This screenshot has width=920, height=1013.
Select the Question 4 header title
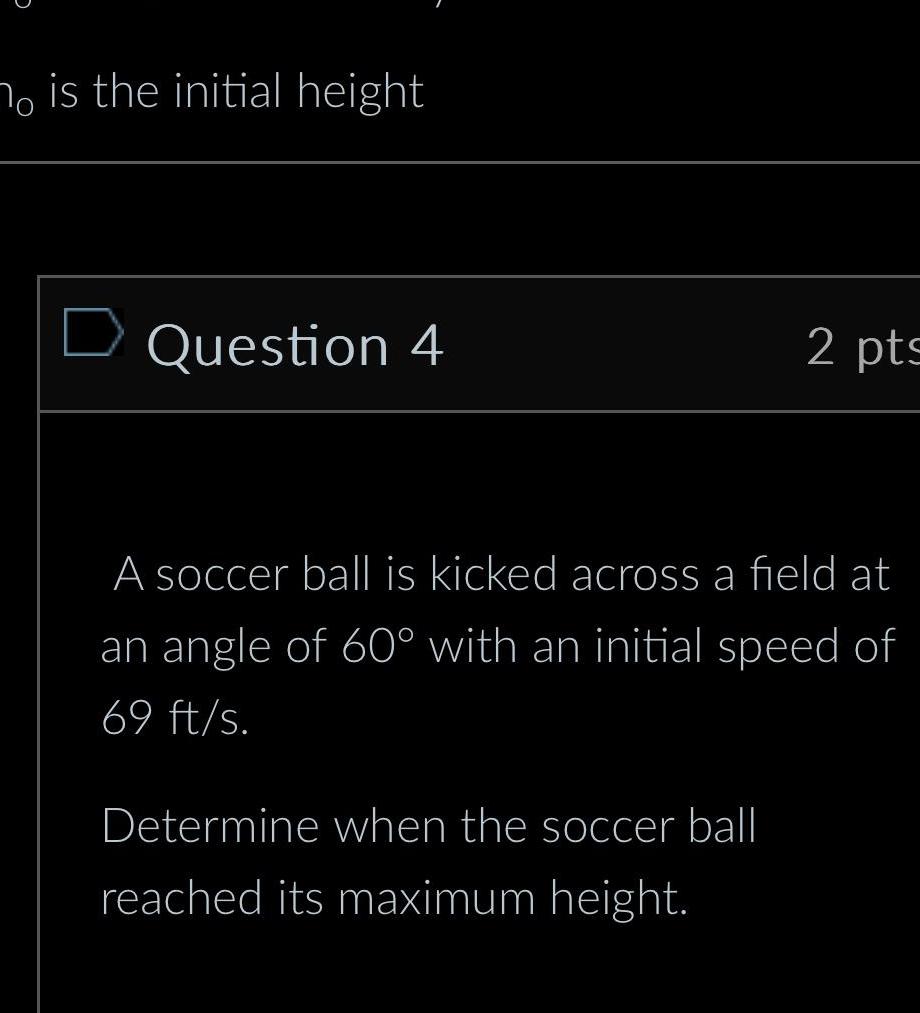coord(293,345)
